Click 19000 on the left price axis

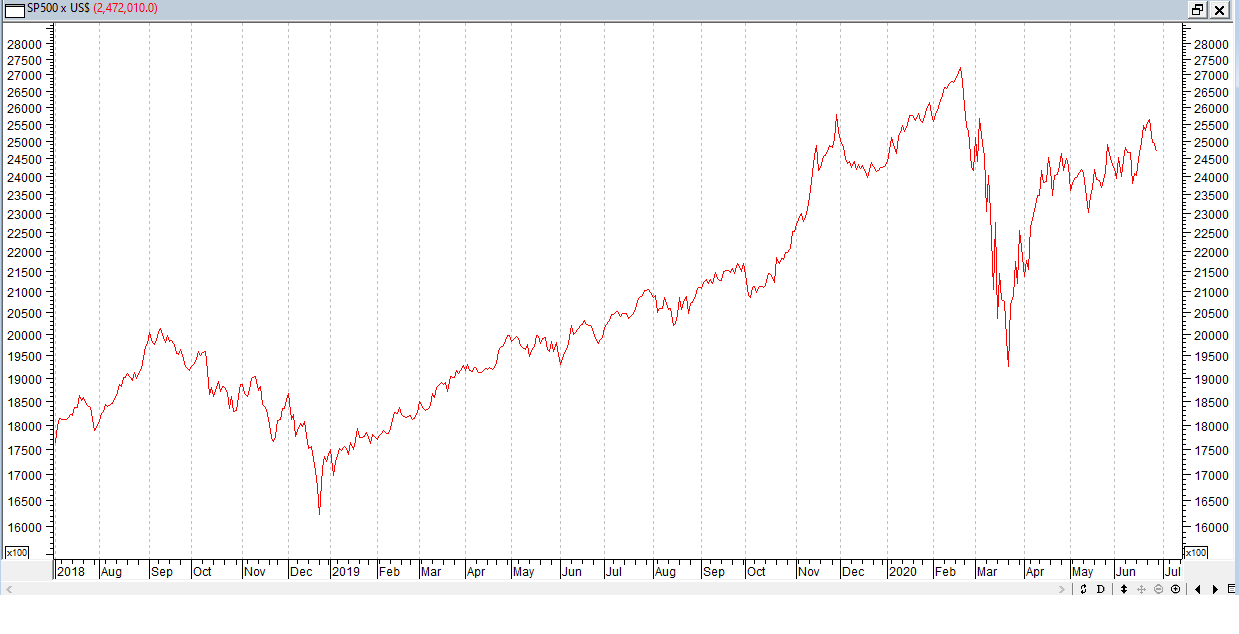25,379
